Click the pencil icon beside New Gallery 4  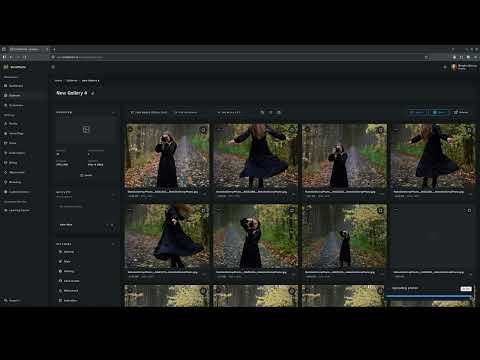coord(93,94)
